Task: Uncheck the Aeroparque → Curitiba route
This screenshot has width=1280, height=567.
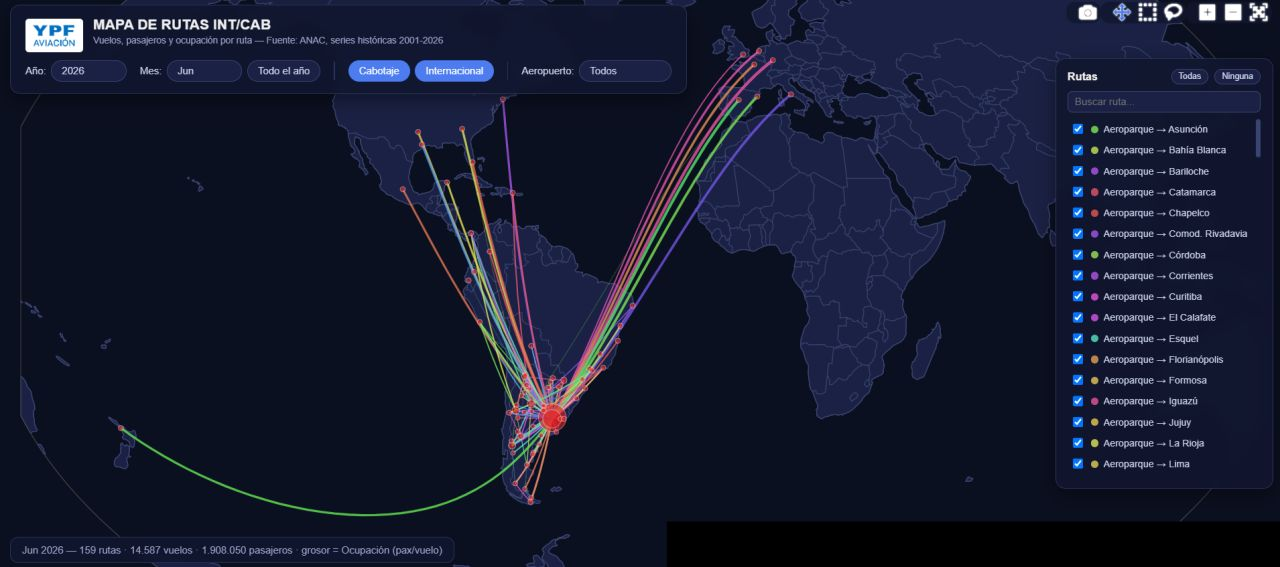Action: 1078,296
